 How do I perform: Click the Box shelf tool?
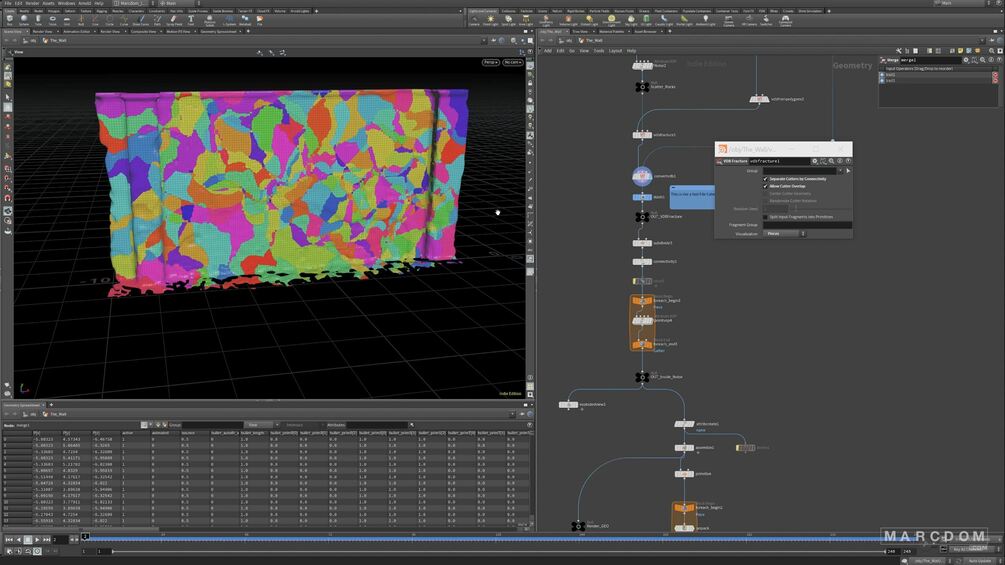coord(10,19)
